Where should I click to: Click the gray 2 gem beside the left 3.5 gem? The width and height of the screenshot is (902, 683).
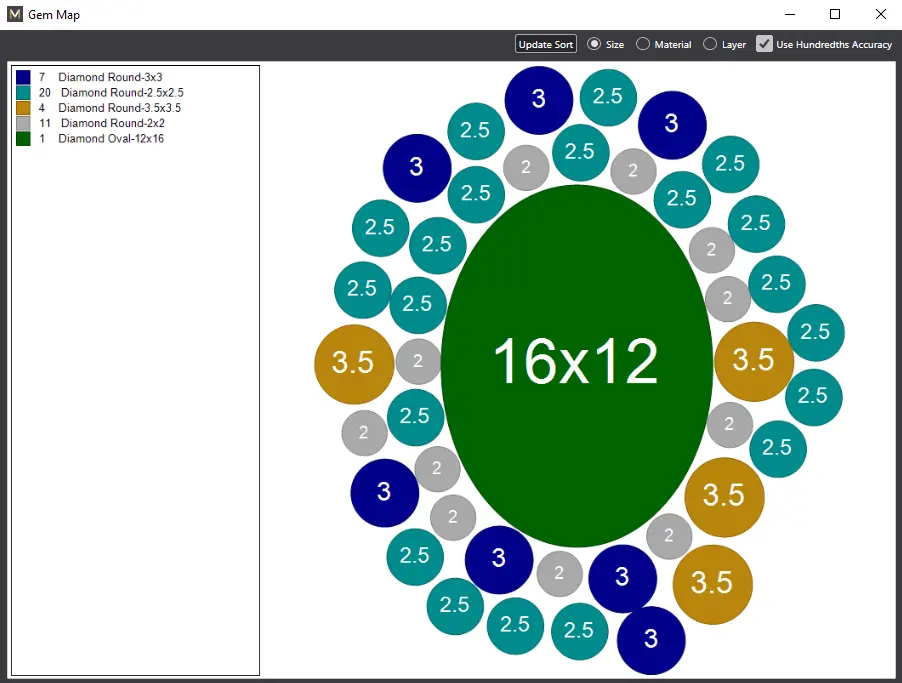[418, 362]
